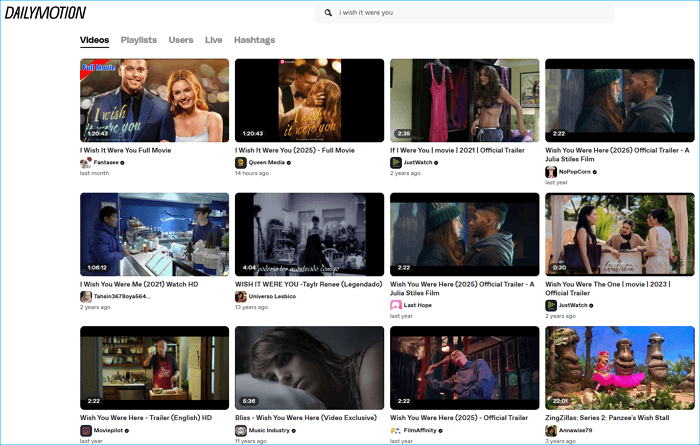Click verified badge next to Music Industry
Image resolution: width=700 pixels, height=445 pixels.
pos(294,431)
